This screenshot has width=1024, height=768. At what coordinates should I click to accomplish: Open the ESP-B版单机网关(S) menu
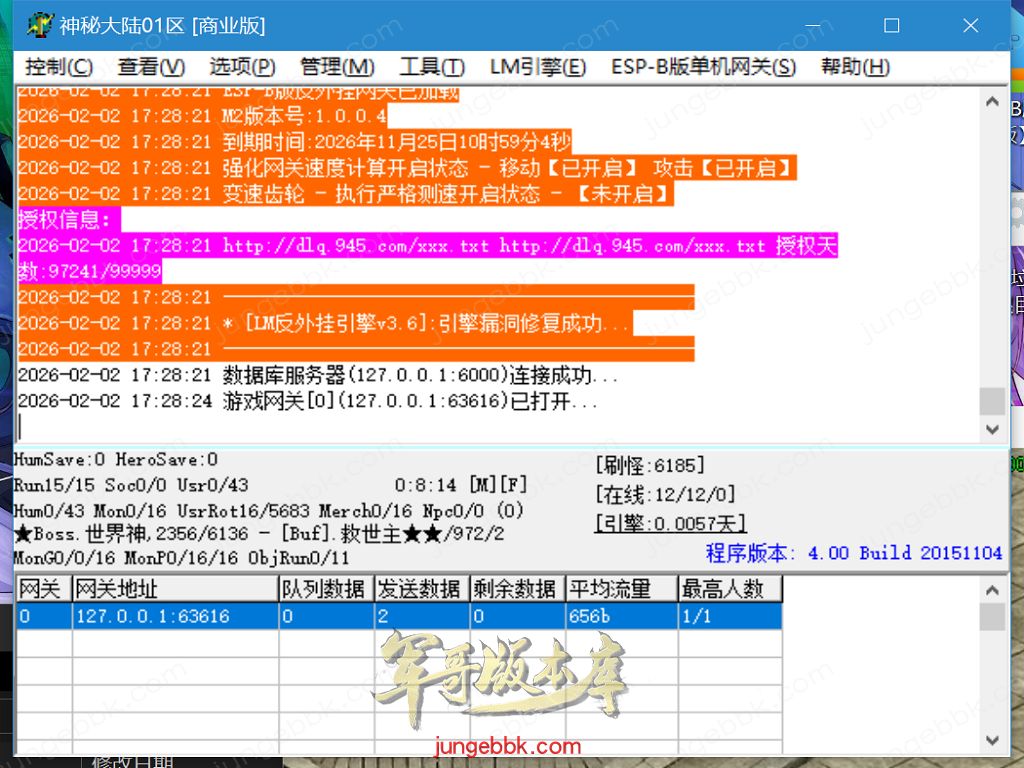703,67
